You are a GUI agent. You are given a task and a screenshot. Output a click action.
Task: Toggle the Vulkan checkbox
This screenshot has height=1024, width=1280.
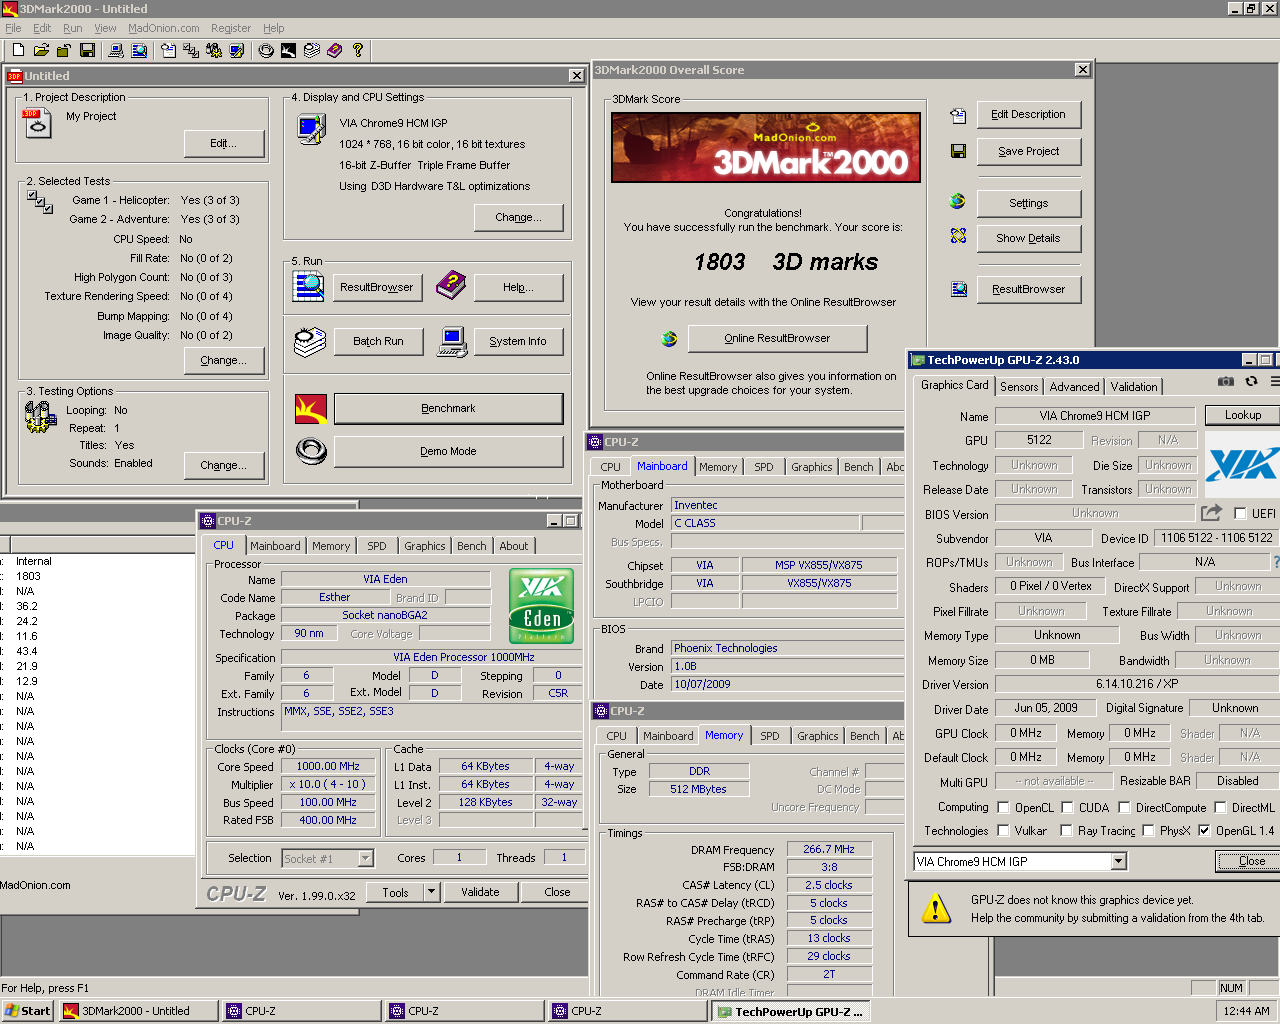tap(1003, 830)
